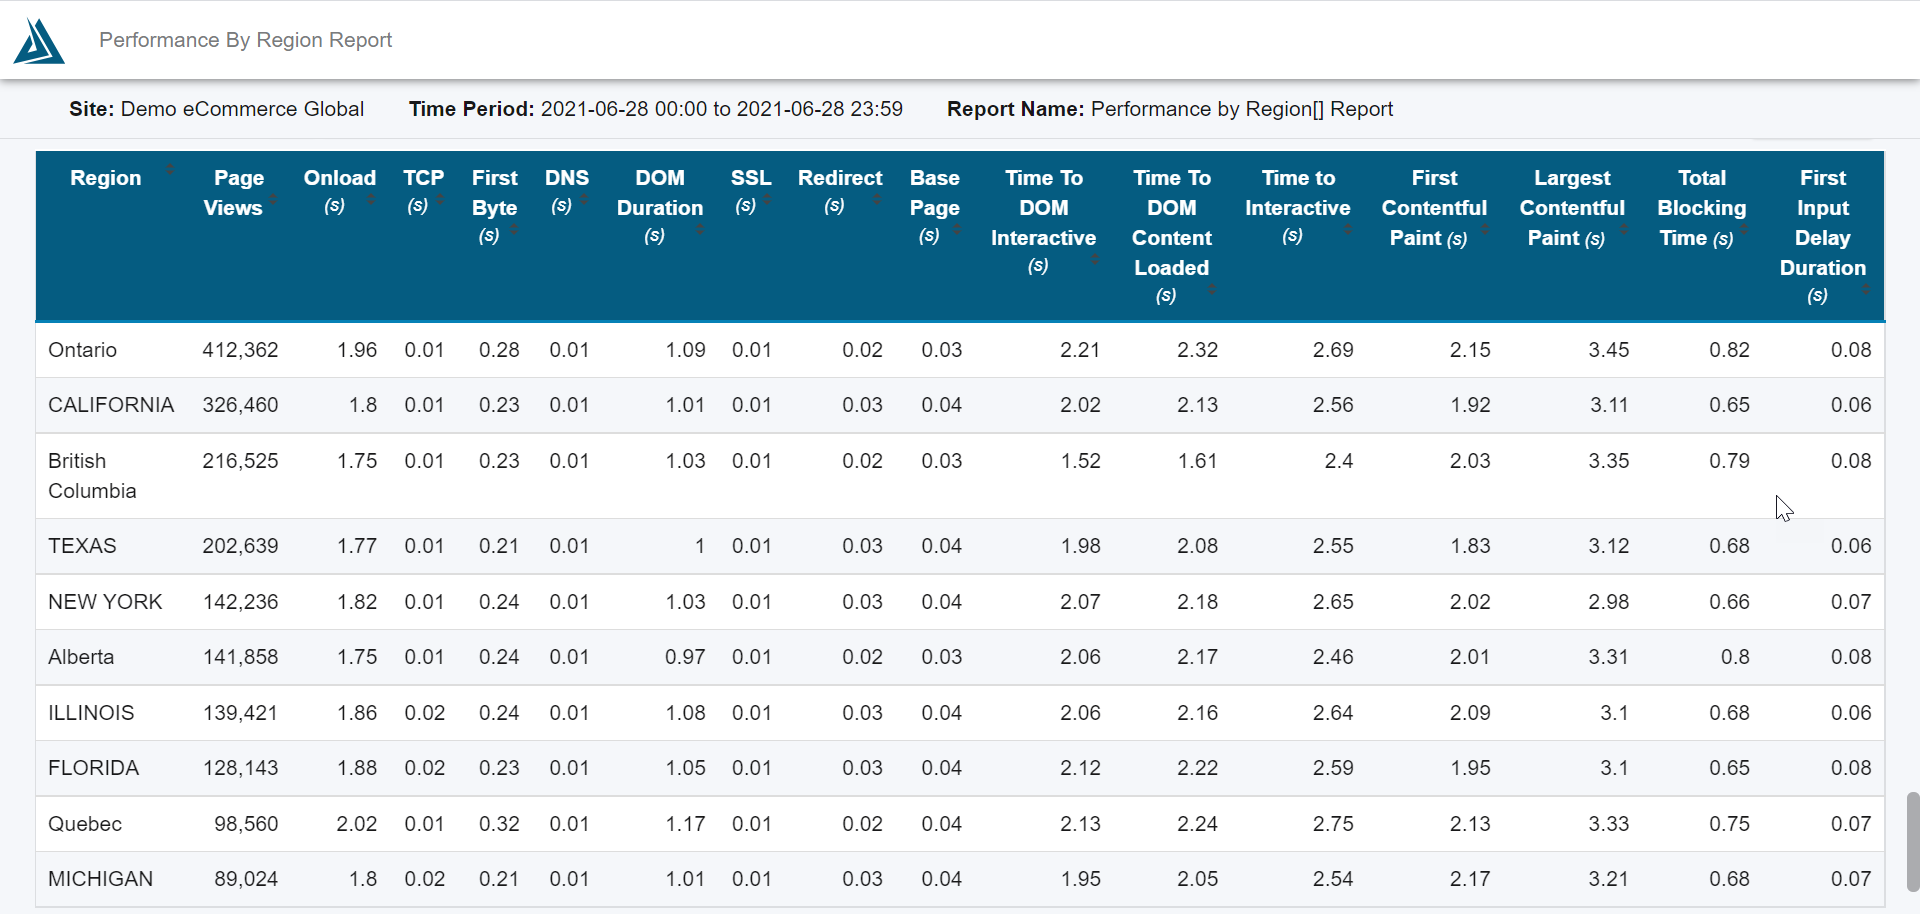The image size is (1920, 914).
Task: Click Total Blocking Time column header
Action: [1702, 207]
